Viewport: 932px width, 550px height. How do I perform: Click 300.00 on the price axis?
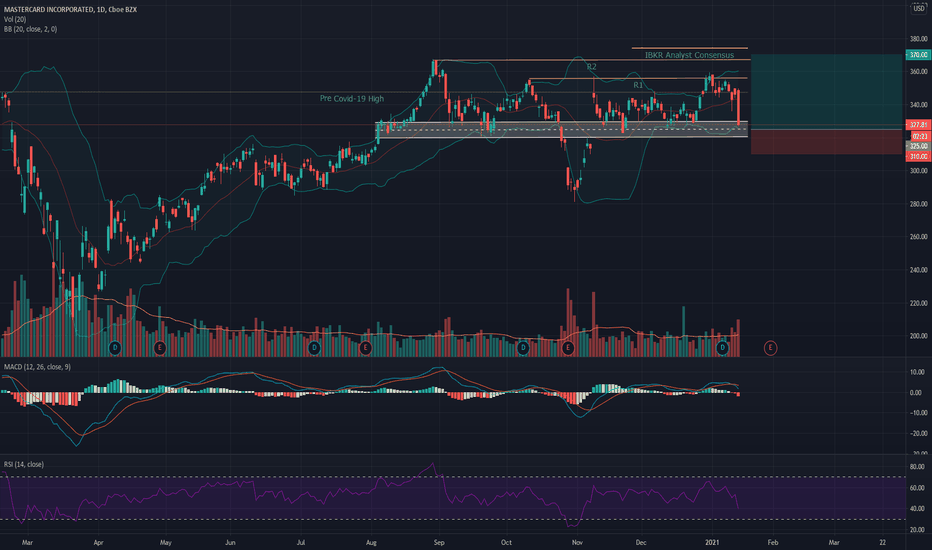[x=918, y=171]
